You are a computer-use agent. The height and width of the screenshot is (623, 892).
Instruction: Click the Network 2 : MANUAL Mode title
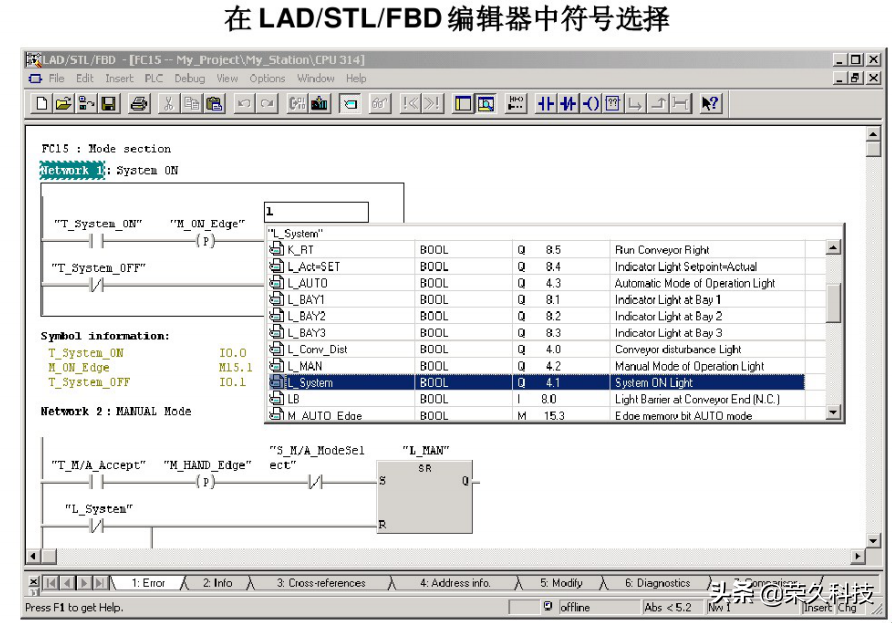(x=116, y=411)
